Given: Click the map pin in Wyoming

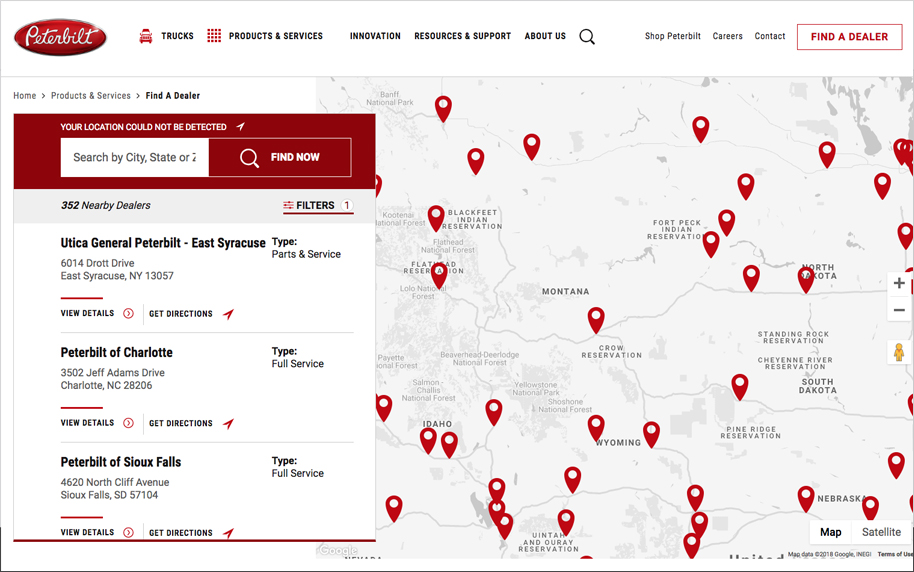Looking at the screenshot, I should tap(596, 427).
